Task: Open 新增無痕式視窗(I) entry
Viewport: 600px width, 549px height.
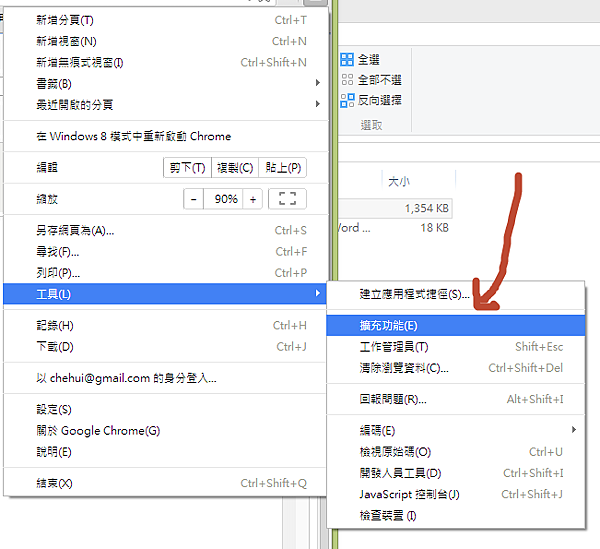Action: click(165, 62)
